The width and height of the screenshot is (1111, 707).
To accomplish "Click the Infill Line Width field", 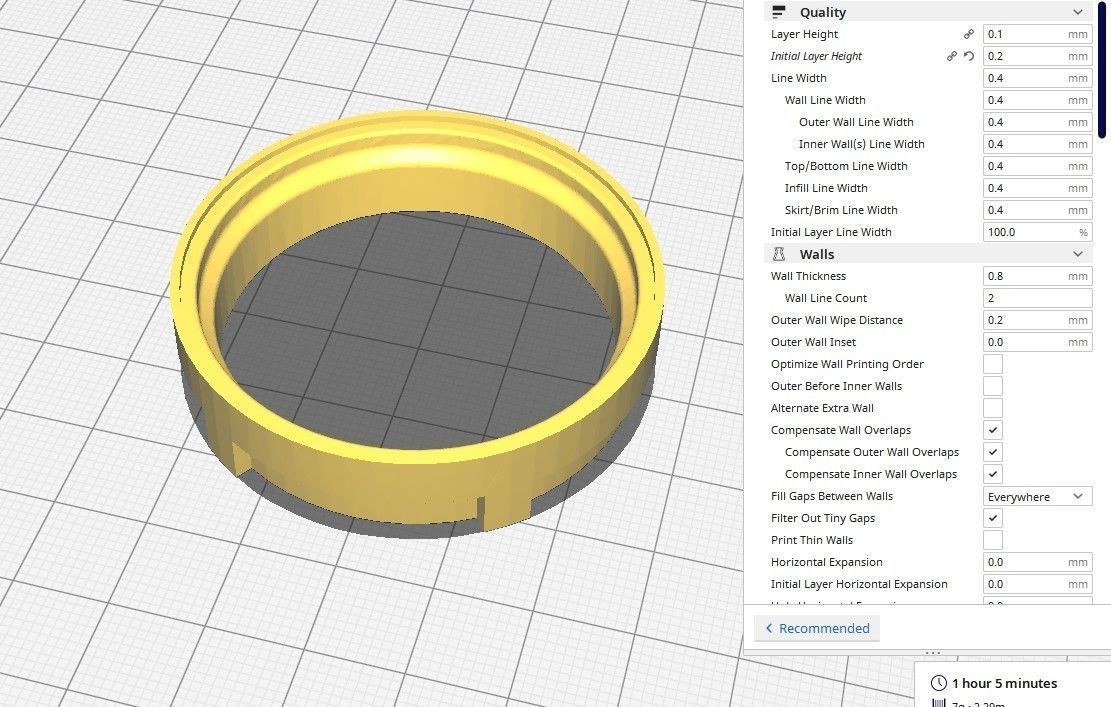I will tap(1037, 188).
